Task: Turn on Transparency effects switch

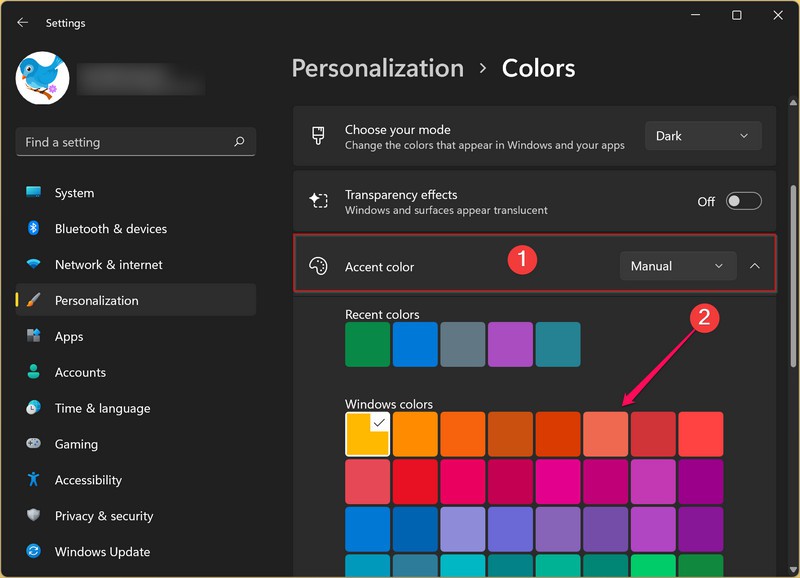Action: (744, 201)
